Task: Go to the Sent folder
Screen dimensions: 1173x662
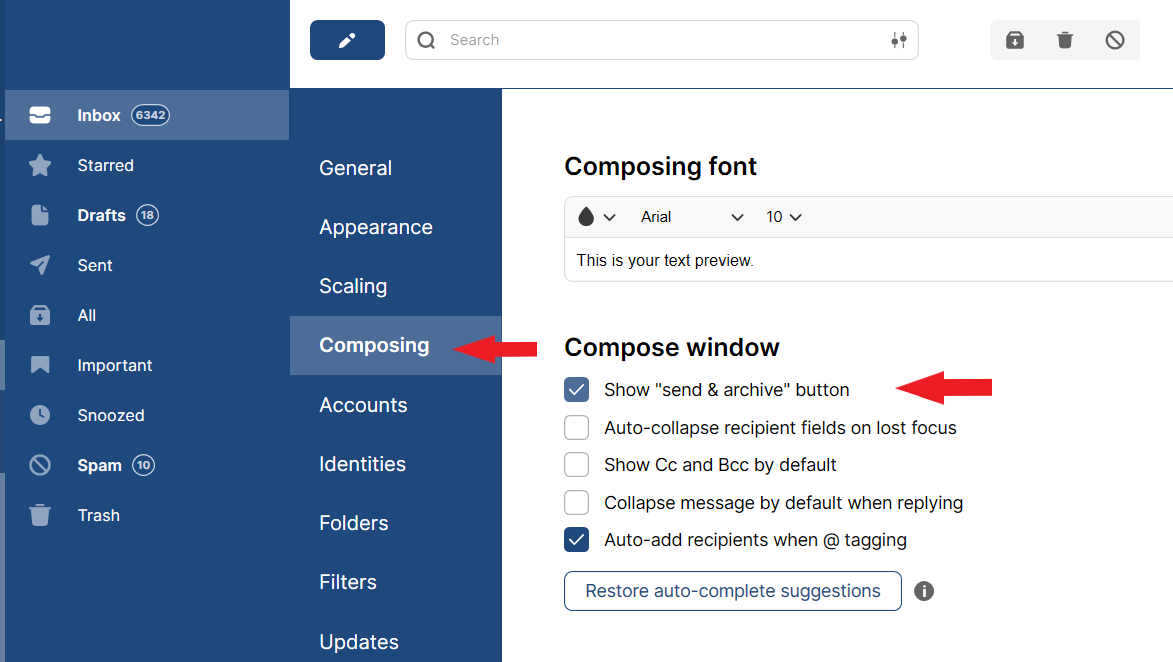Action: pyautogui.click(x=95, y=265)
